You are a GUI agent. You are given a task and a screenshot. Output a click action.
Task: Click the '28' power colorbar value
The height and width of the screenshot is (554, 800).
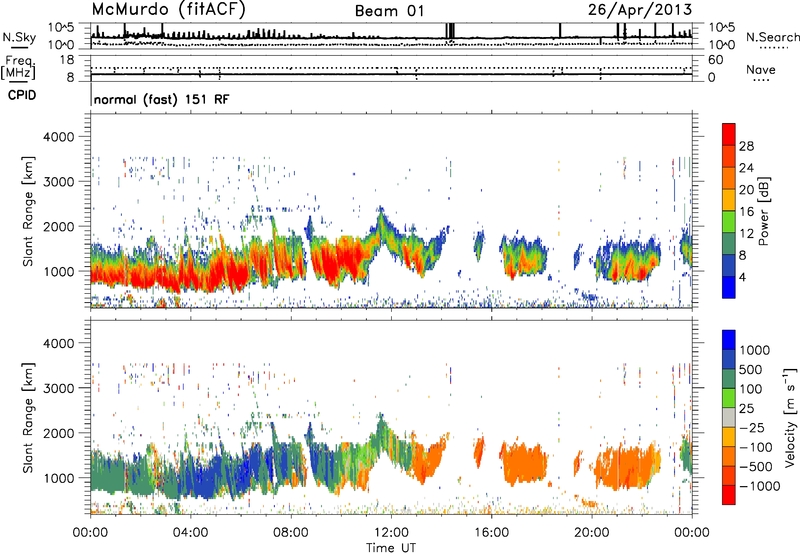pos(746,146)
